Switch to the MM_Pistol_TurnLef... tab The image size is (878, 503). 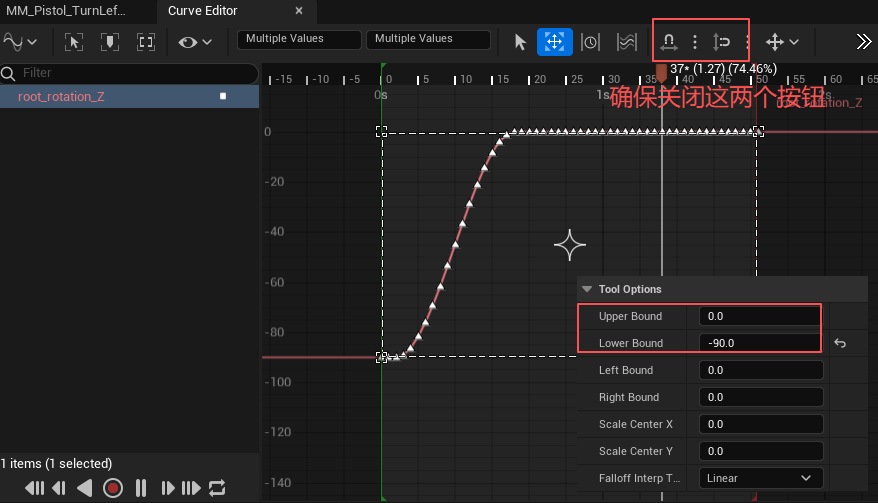(66, 11)
